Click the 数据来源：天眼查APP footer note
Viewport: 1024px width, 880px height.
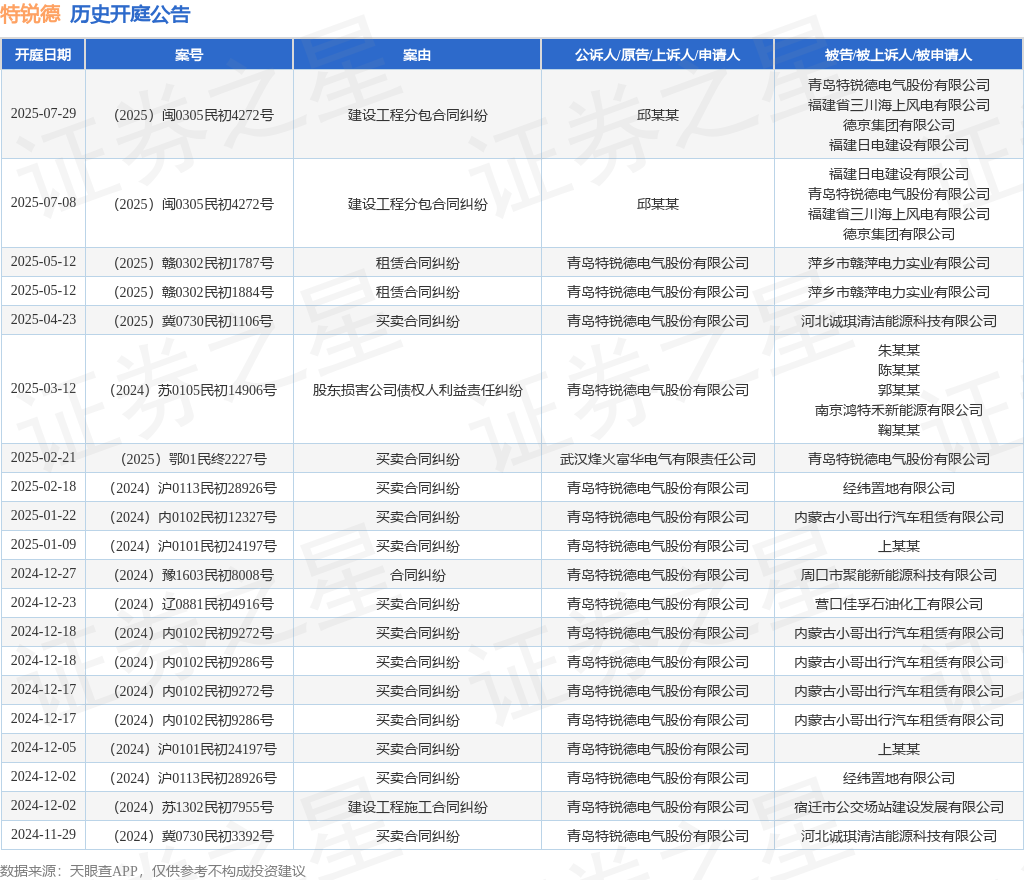tap(153, 871)
